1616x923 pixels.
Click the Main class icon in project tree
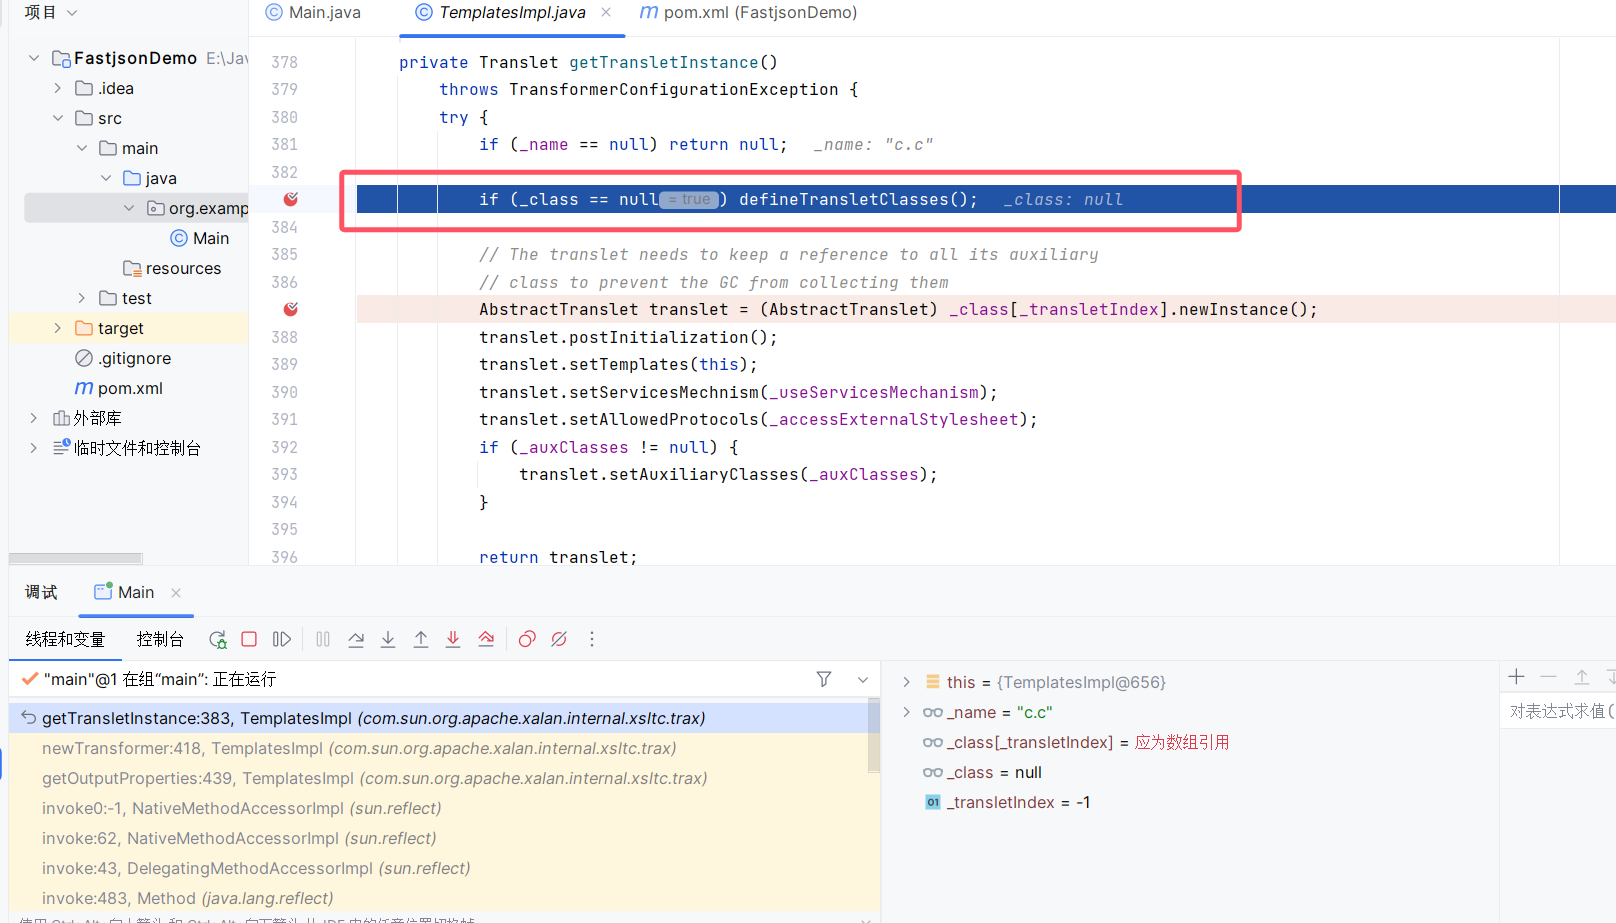click(x=179, y=238)
